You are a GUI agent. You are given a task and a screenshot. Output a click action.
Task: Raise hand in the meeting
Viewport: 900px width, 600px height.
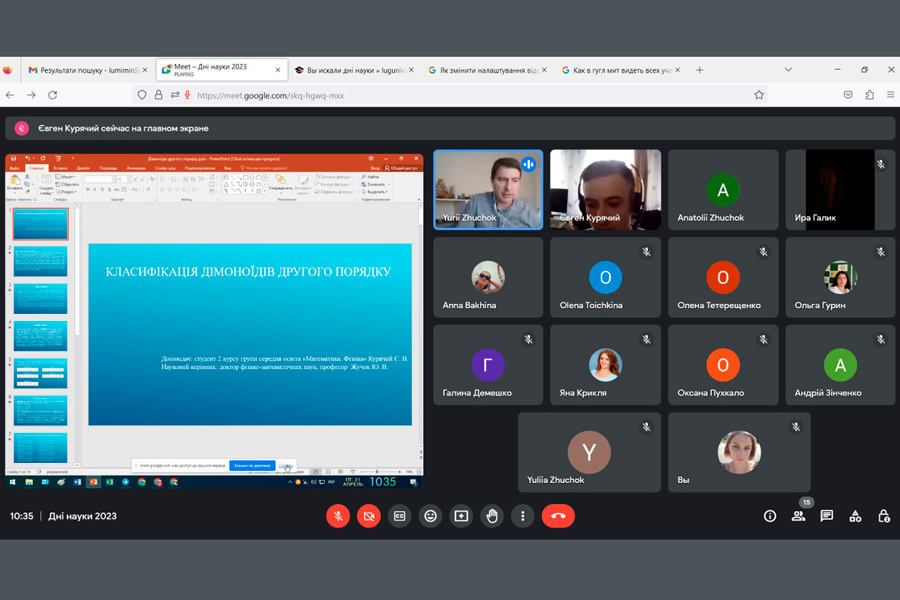[492, 516]
